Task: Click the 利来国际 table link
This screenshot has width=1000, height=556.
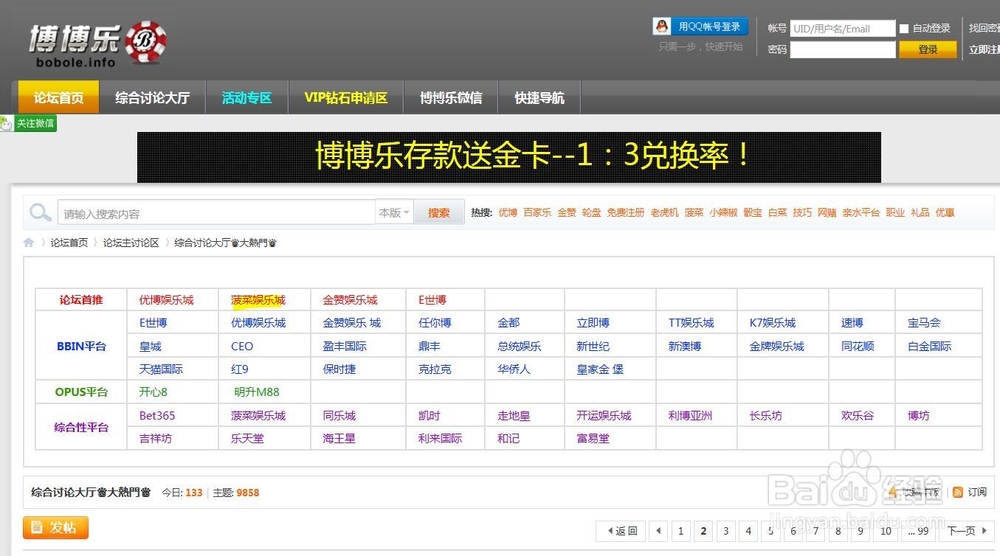Action: (x=440, y=439)
